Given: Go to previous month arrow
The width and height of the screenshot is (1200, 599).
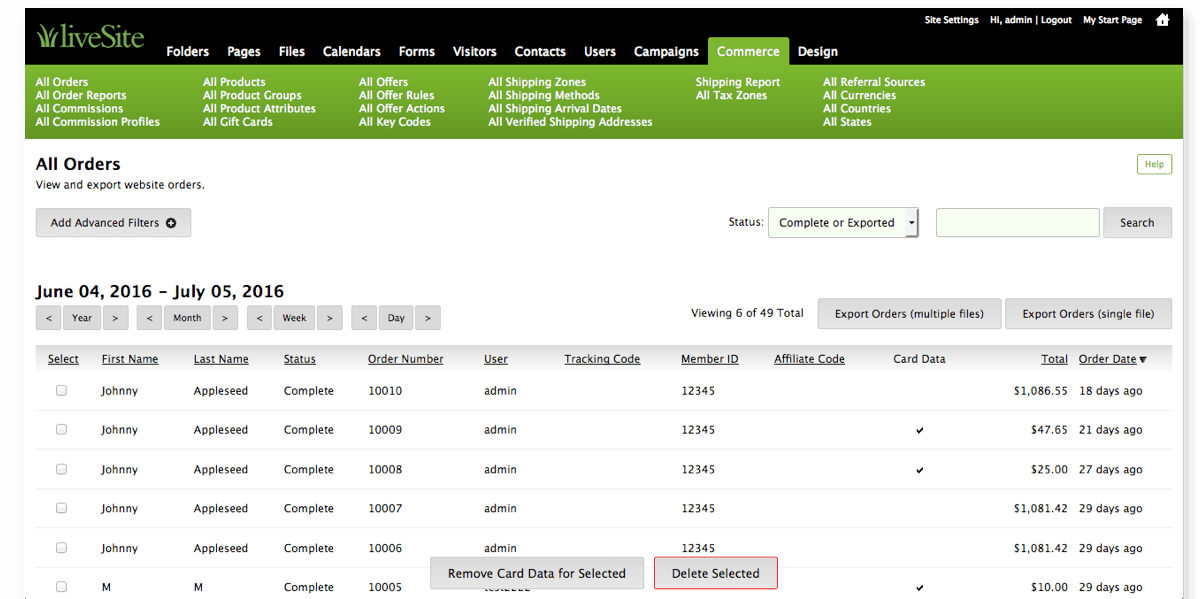Looking at the screenshot, I should coord(150,318).
